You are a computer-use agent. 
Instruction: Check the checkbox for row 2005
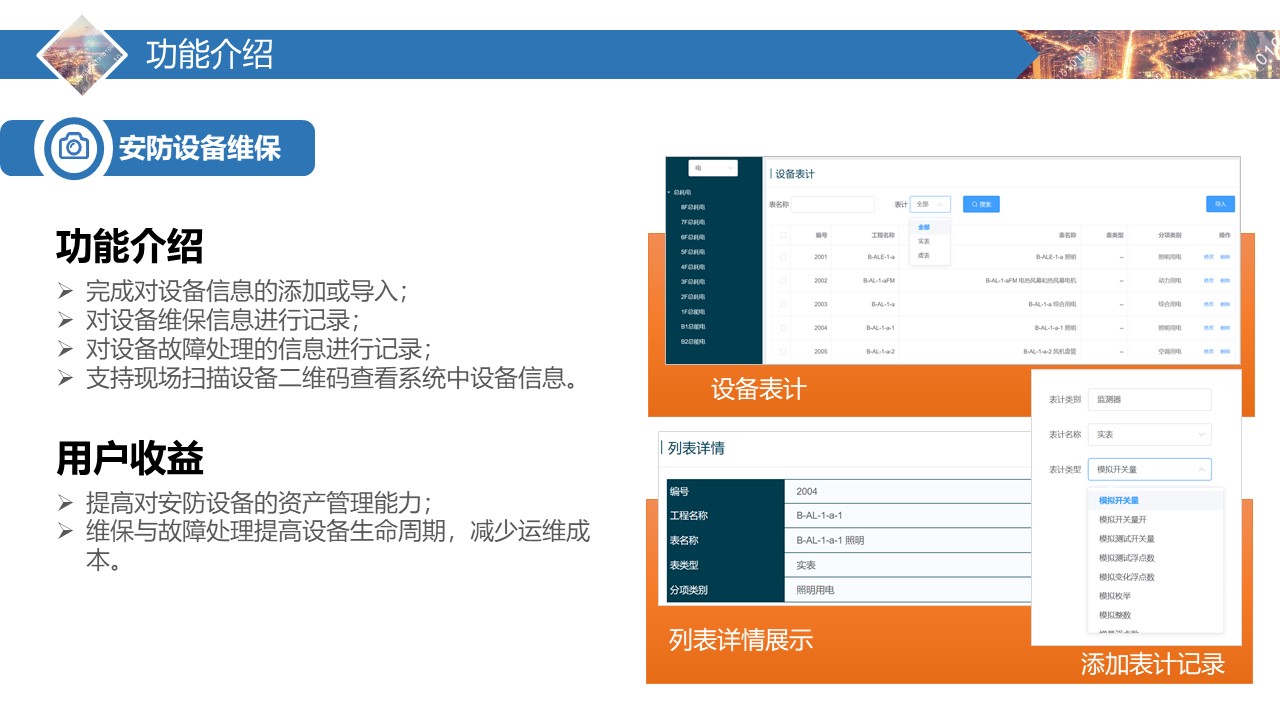coord(783,351)
